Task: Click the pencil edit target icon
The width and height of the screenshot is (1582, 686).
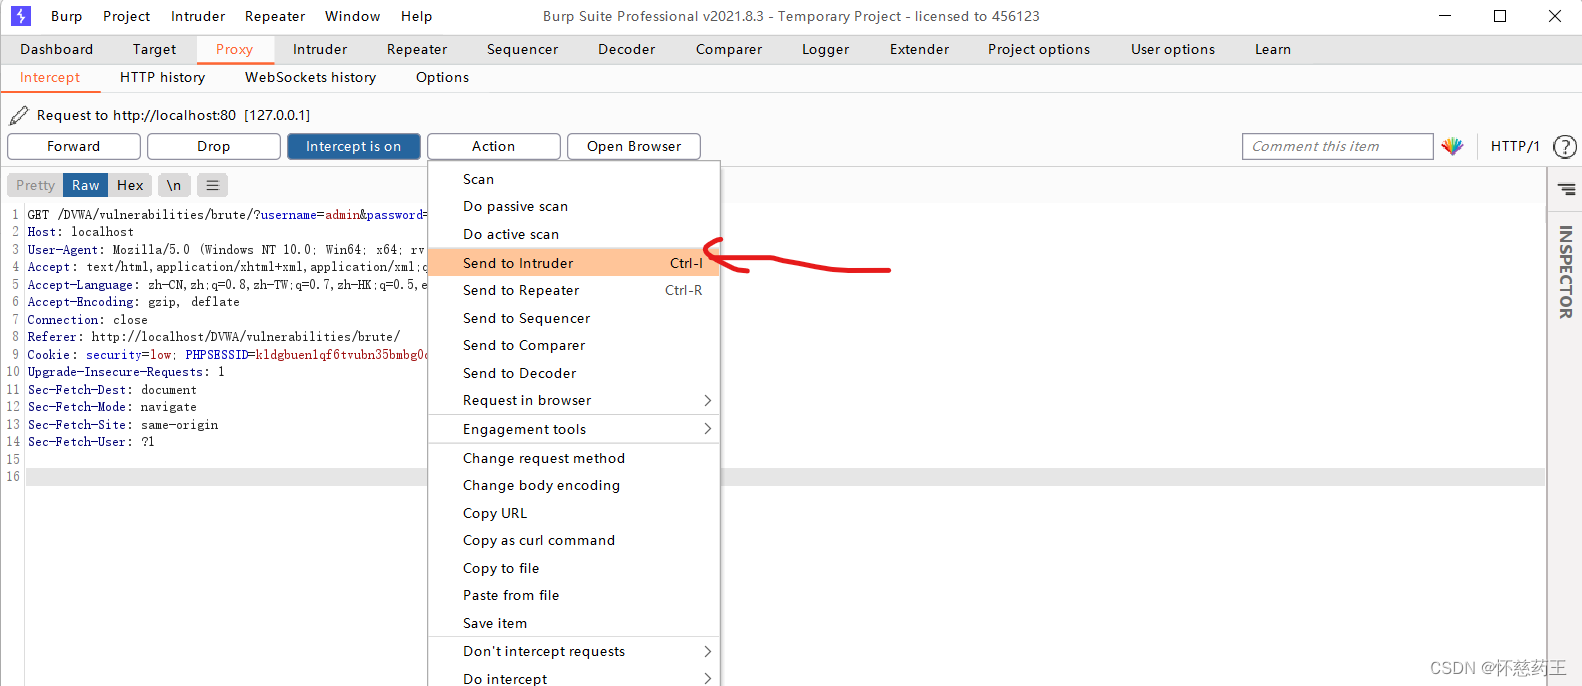Action: tap(19, 115)
